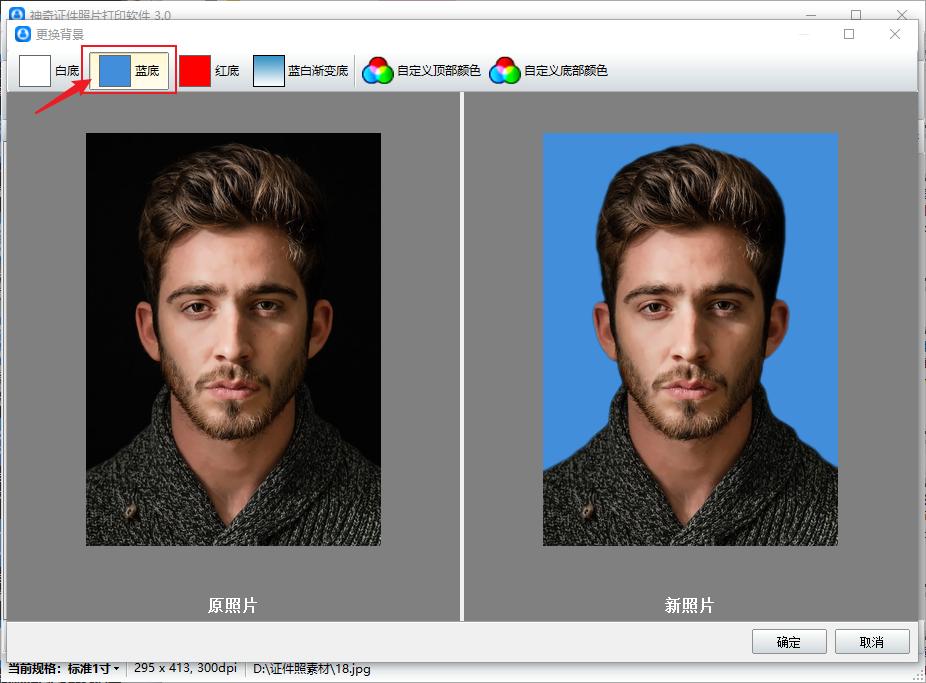Close the 更换背景 dialog
This screenshot has width=926, height=683.
coord(895,34)
